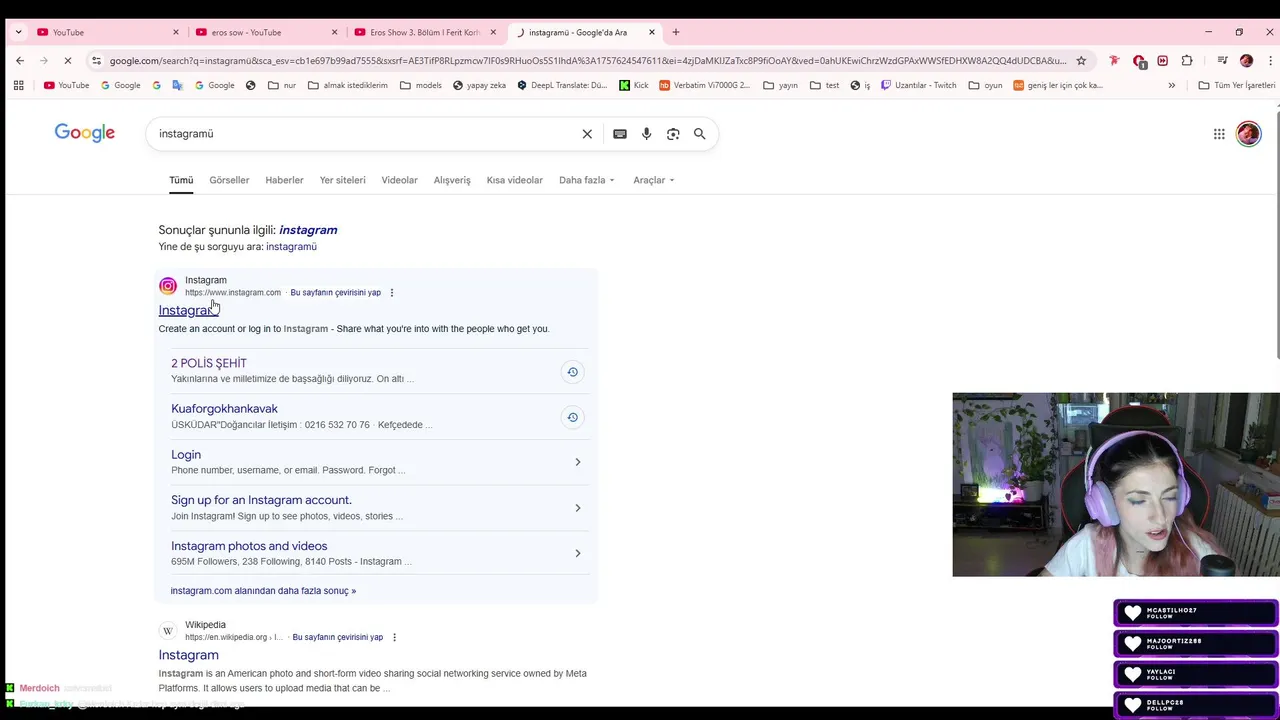Open the 'yapay zeka' bookmark
The height and width of the screenshot is (720, 1280).
[x=479, y=85]
